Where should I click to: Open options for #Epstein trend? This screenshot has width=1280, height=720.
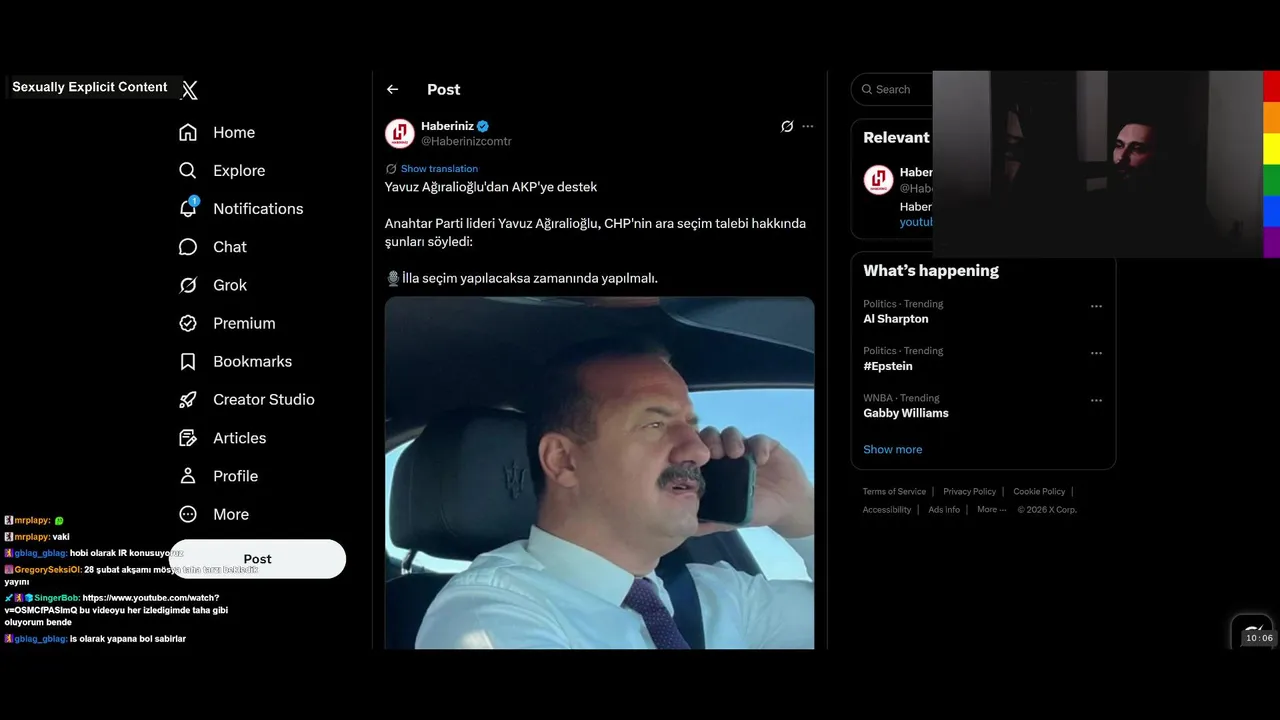pyautogui.click(x=1096, y=353)
